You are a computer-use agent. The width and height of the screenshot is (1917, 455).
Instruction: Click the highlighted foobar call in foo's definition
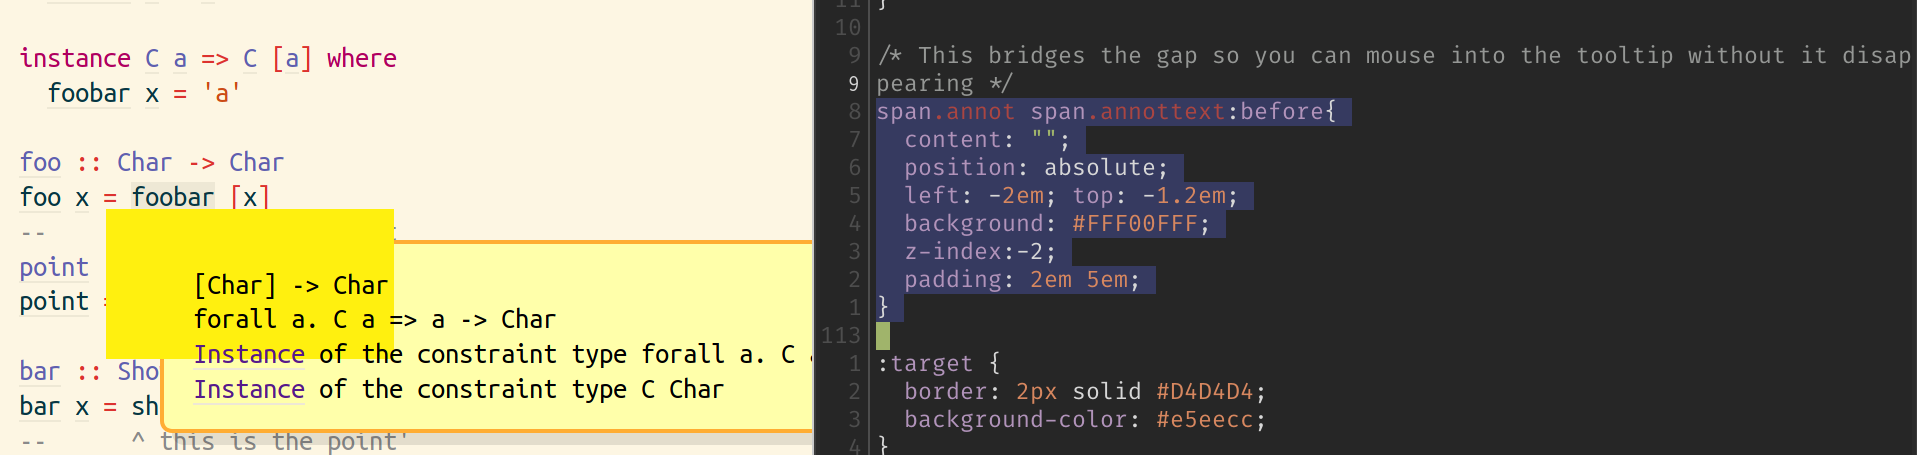tap(173, 197)
